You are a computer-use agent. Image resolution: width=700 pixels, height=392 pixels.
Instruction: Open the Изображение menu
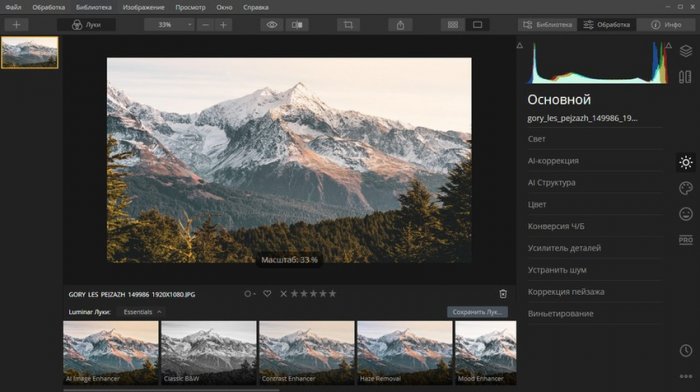pos(143,8)
